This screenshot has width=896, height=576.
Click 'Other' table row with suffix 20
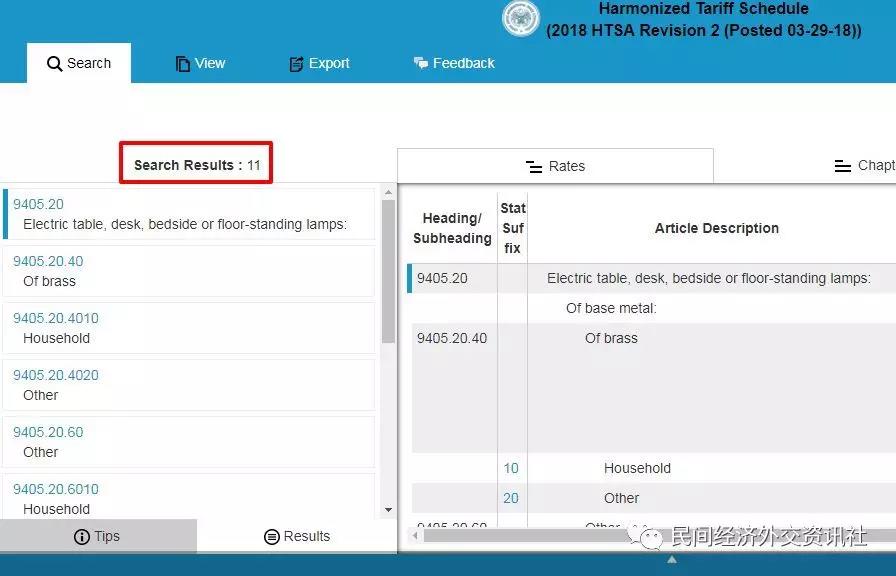(x=622, y=498)
